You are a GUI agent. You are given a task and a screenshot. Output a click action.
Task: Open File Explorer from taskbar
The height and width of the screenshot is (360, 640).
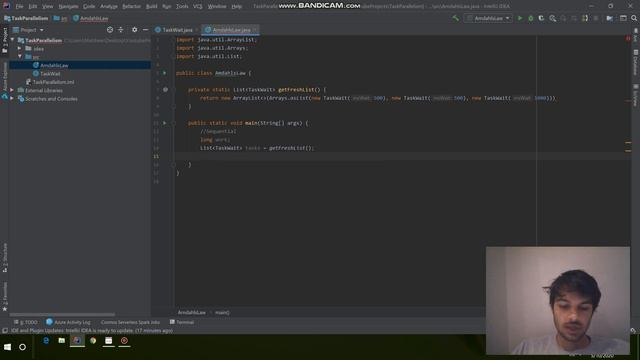[x=62, y=340]
